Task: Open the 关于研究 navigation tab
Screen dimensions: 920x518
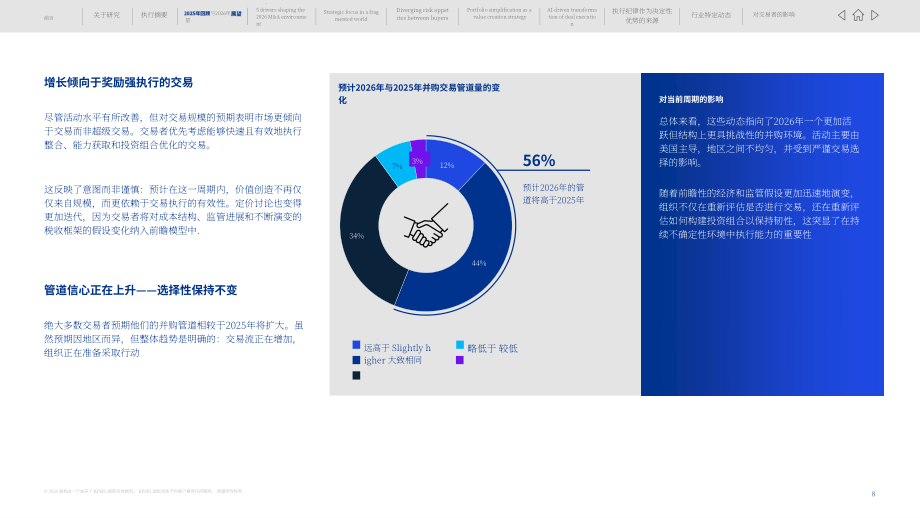Action: pyautogui.click(x=106, y=15)
